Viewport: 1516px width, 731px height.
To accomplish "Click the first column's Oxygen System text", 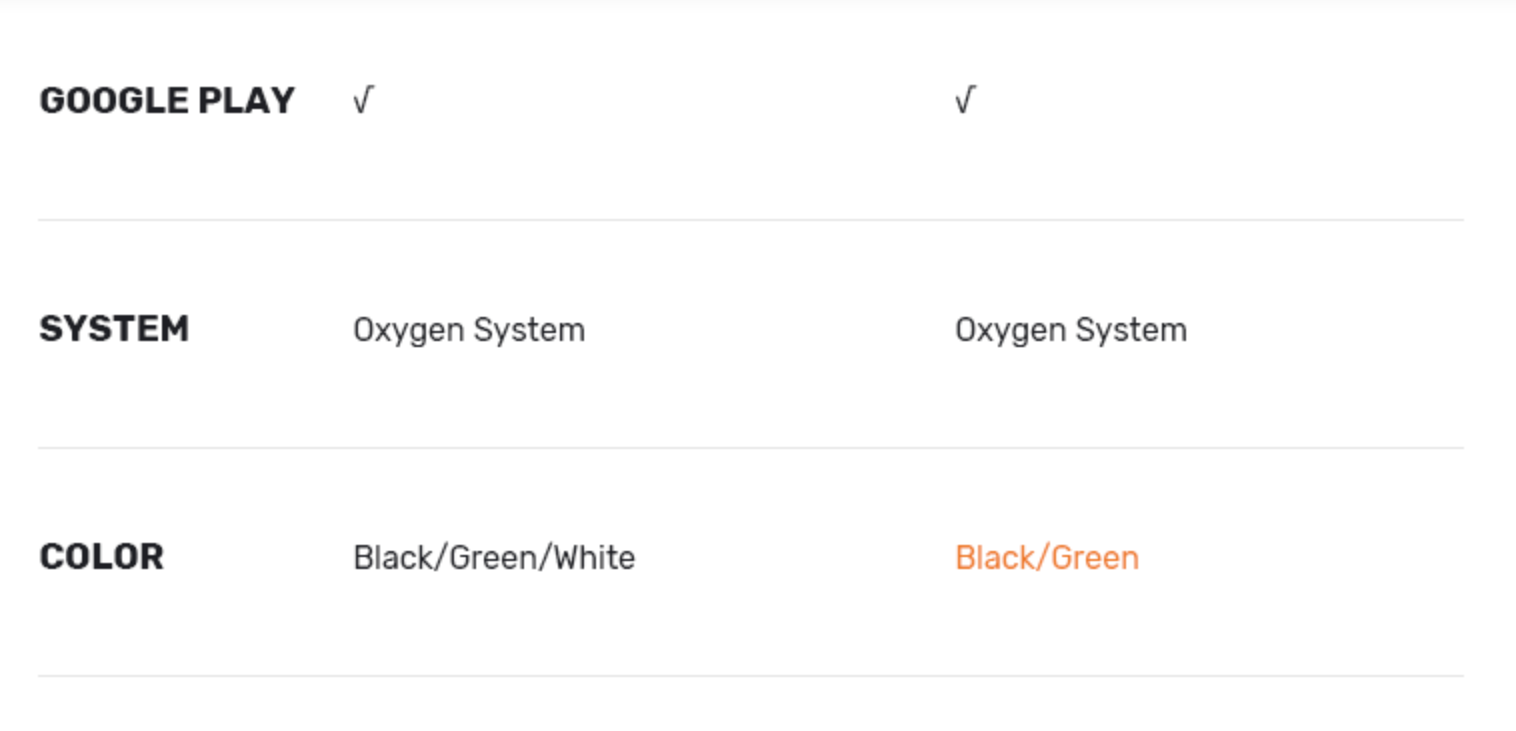I will click(x=469, y=330).
